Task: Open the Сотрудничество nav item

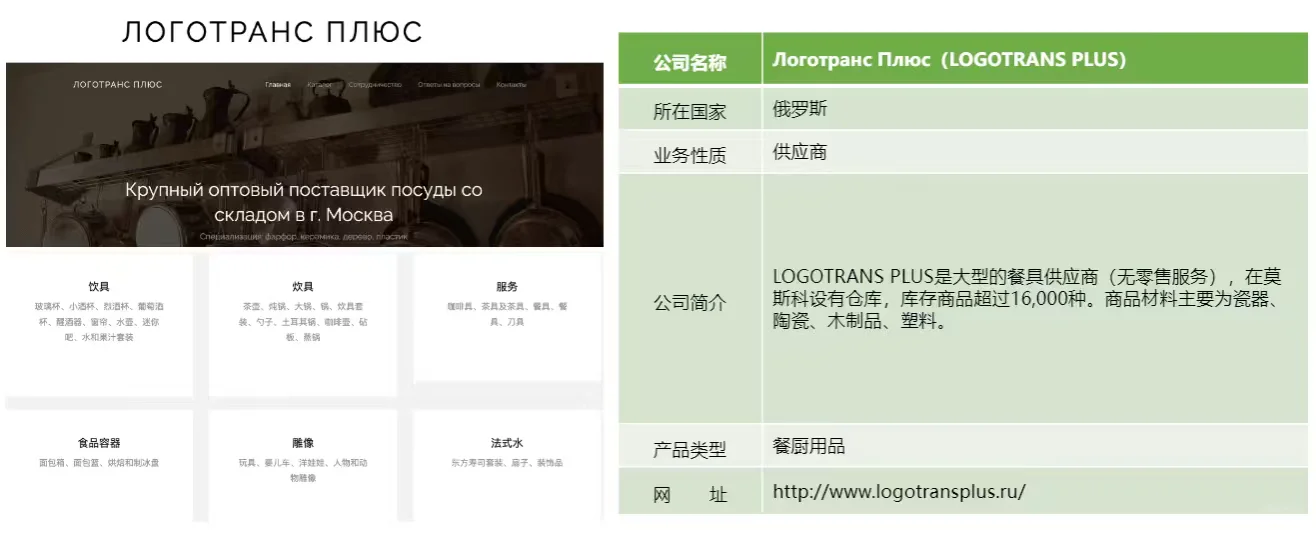Action: [375, 85]
